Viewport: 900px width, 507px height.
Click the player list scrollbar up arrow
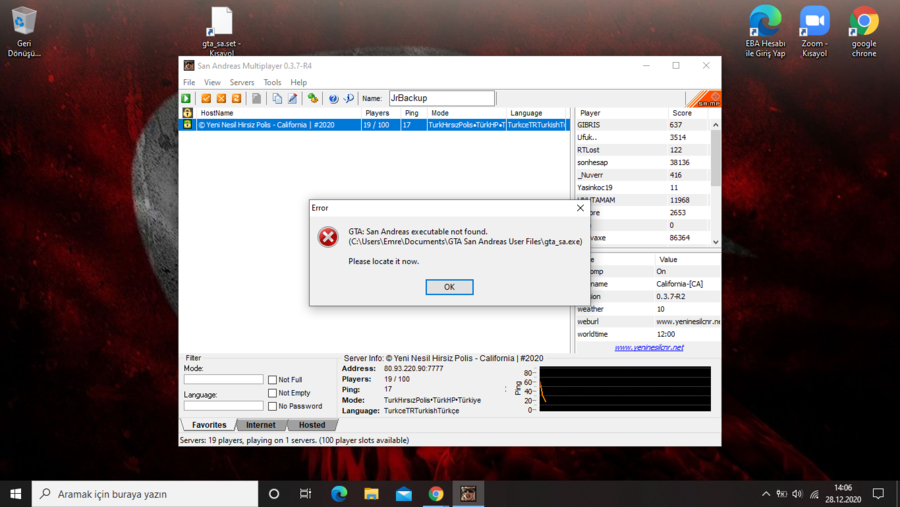click(x=715, y=125)
